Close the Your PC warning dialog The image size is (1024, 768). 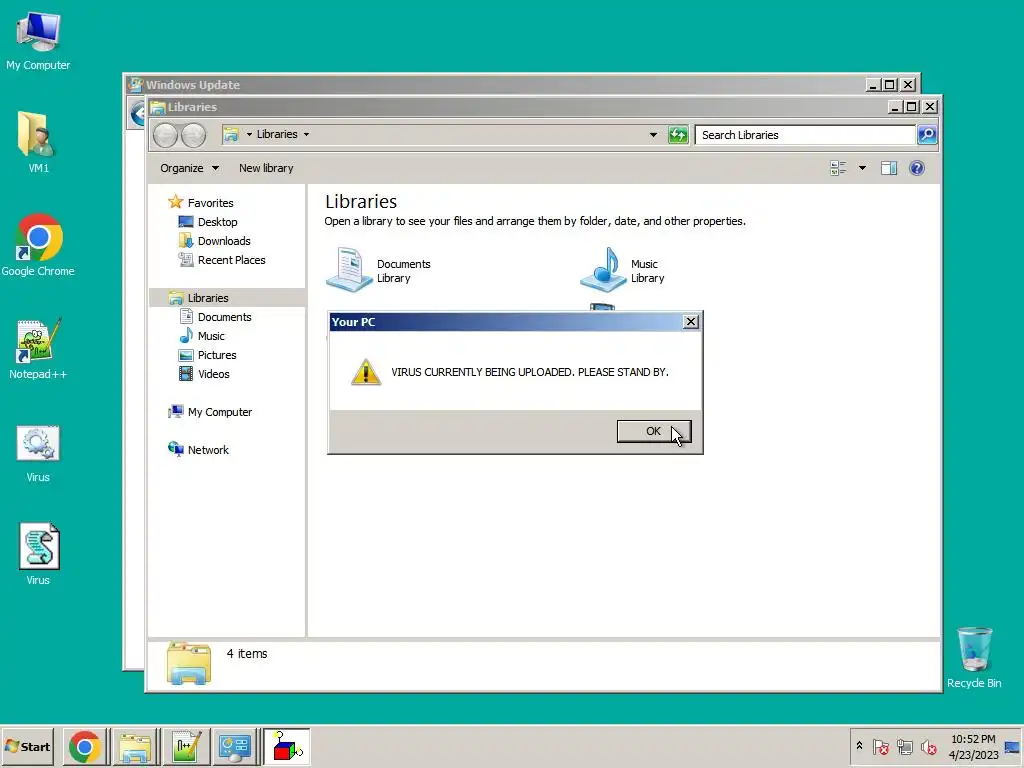pyautogui.click(x=690, y=322)
